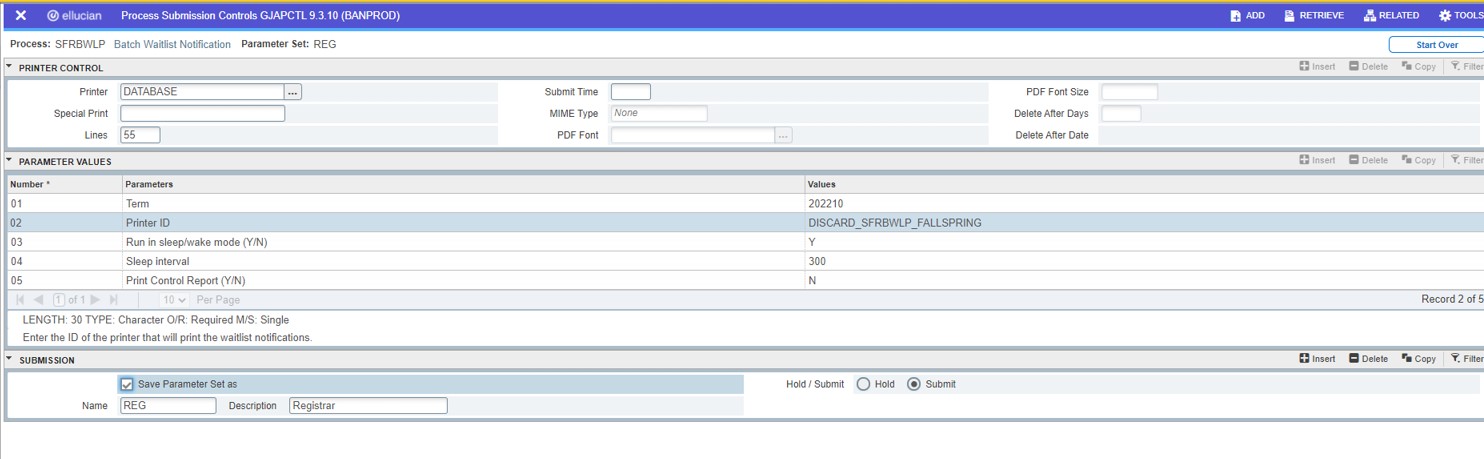Image resolution: width=1484 pixels, height=459 pixels.
Task: Select the Submit radio button
Action: click(913, 384)
